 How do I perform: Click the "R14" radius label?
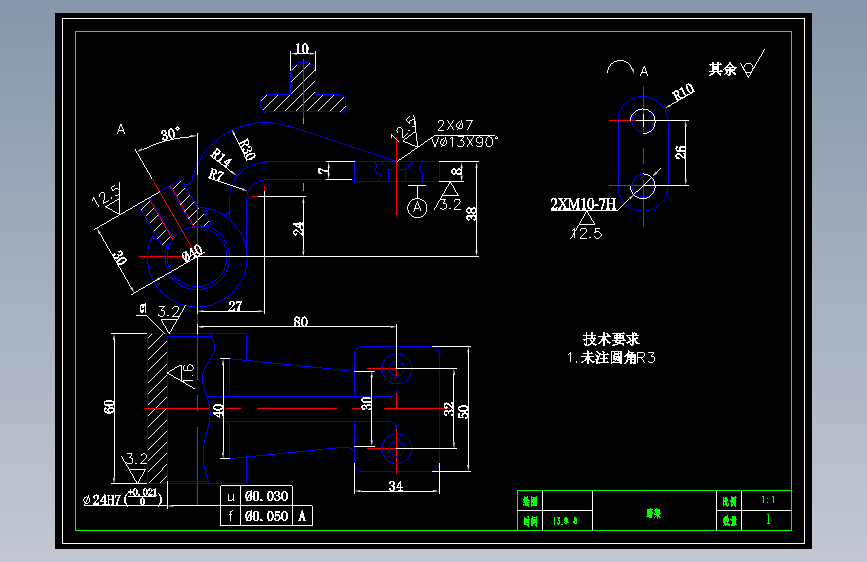[222, 158]
